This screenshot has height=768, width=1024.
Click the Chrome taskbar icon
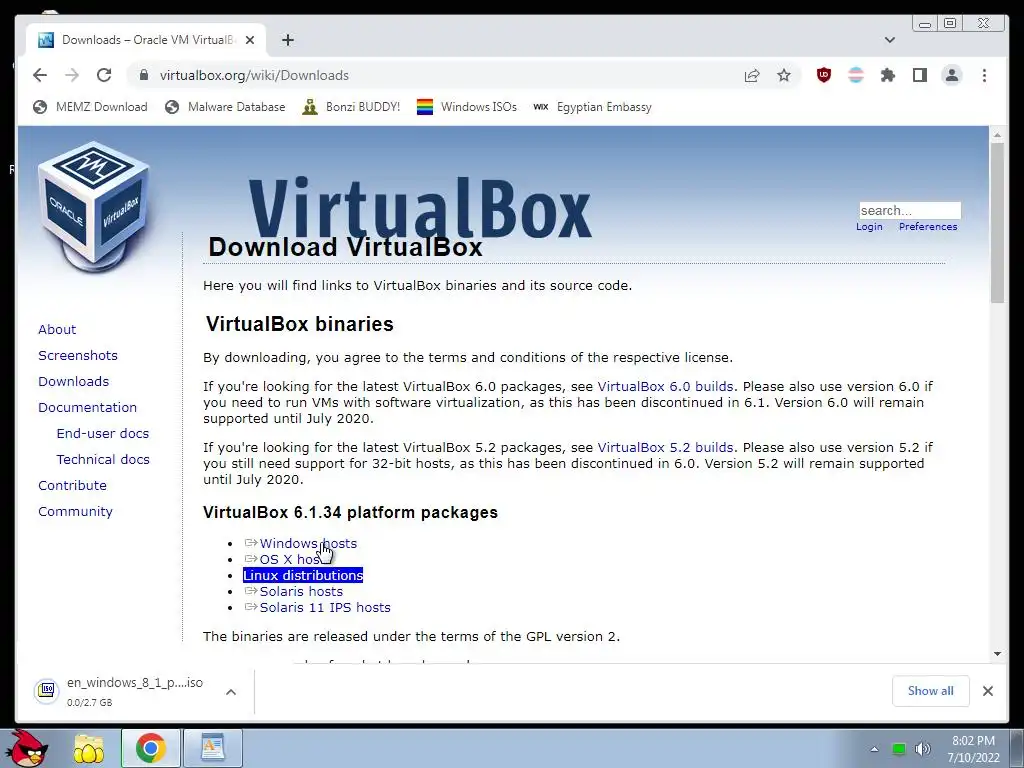tap(150, 748)
